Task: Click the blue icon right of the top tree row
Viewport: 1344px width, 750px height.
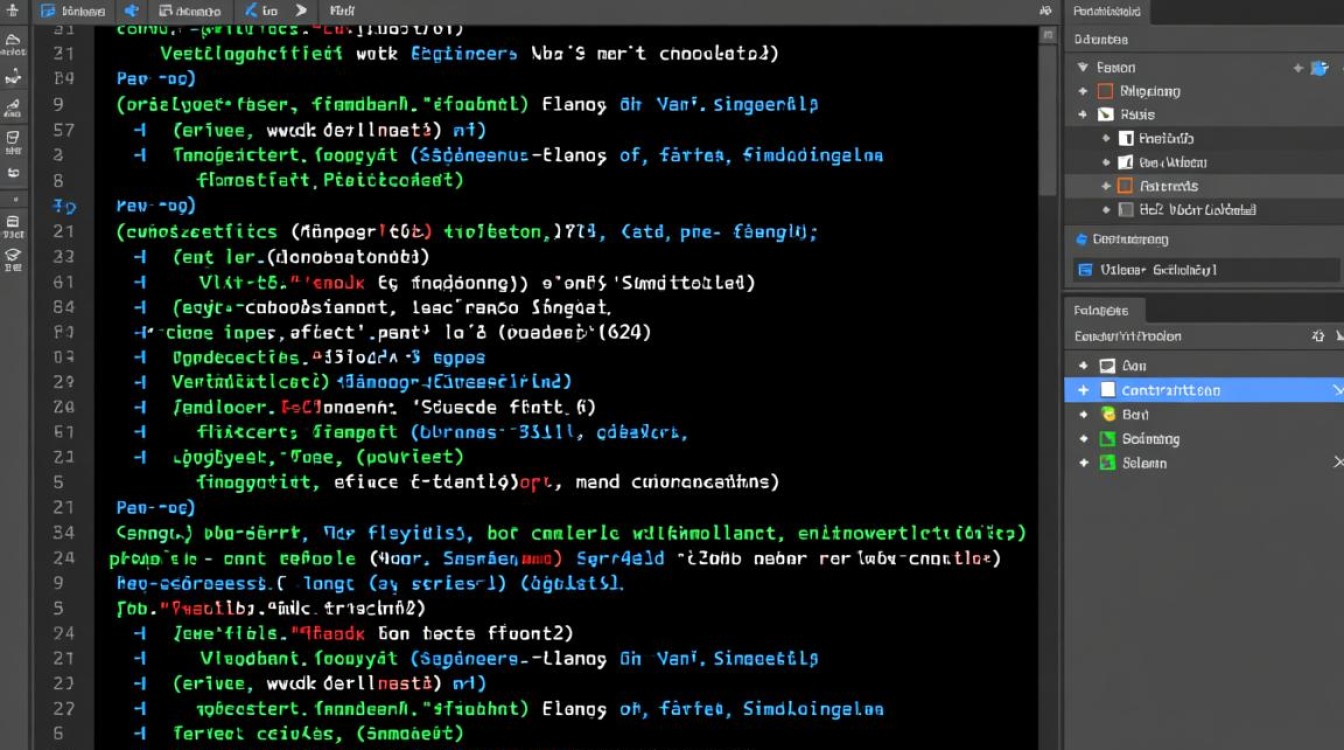Action: point(1320,68)
